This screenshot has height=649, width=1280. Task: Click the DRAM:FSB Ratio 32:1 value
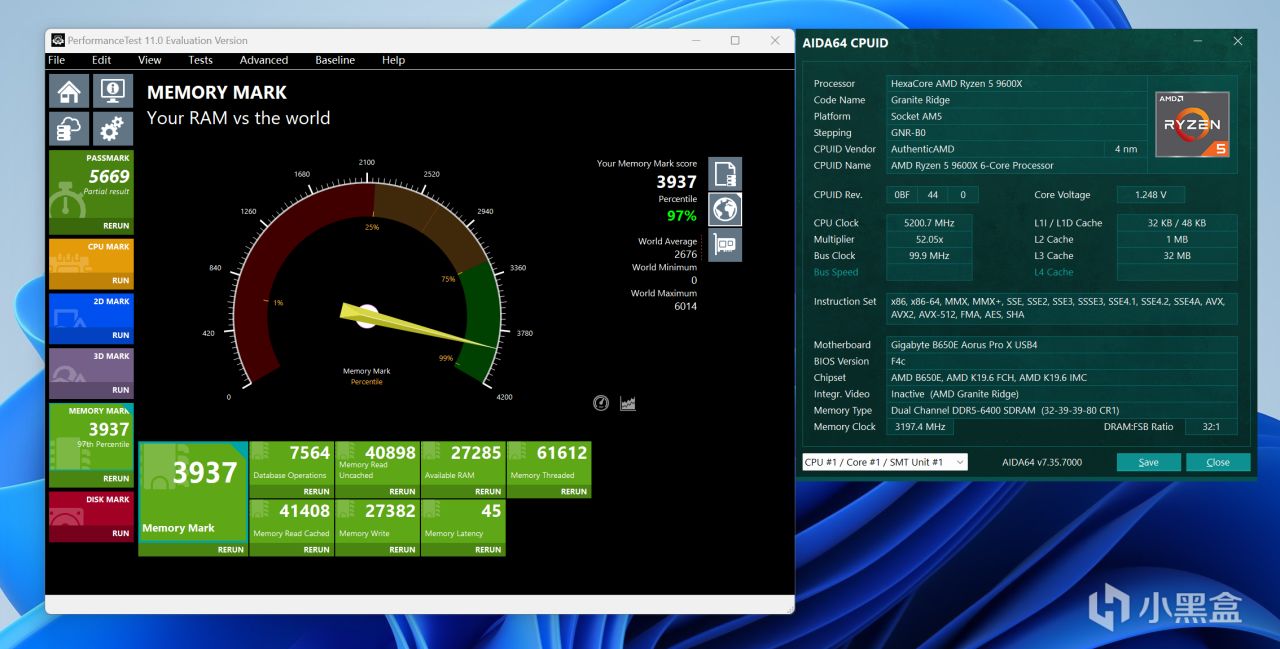pyautogui.click(x=1211, y=427)
